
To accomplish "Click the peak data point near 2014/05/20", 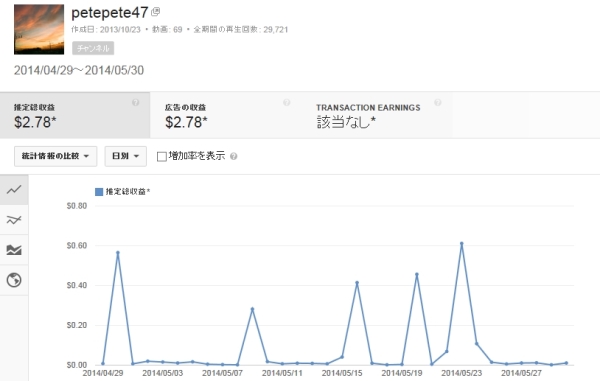I will click(417, 274).
